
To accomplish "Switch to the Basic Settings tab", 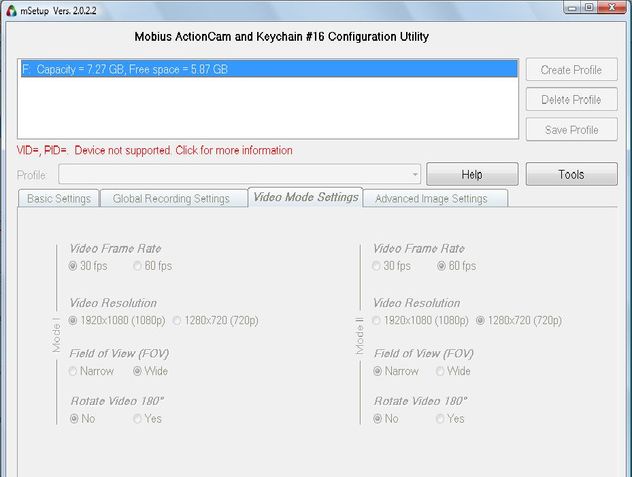I will [59, 198].
